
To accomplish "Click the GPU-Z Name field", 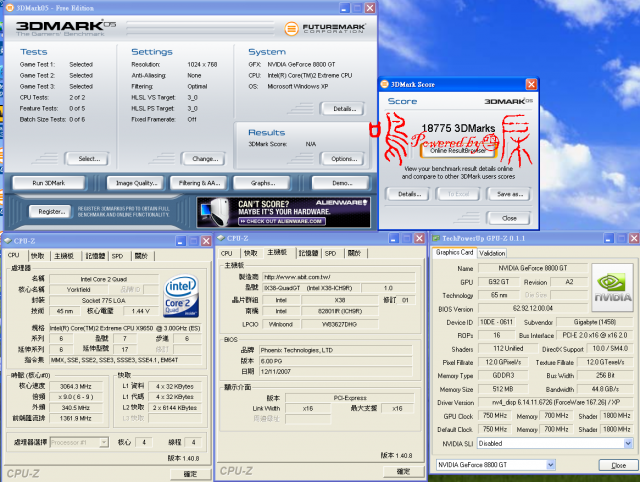I will click(x=533, y=268).
